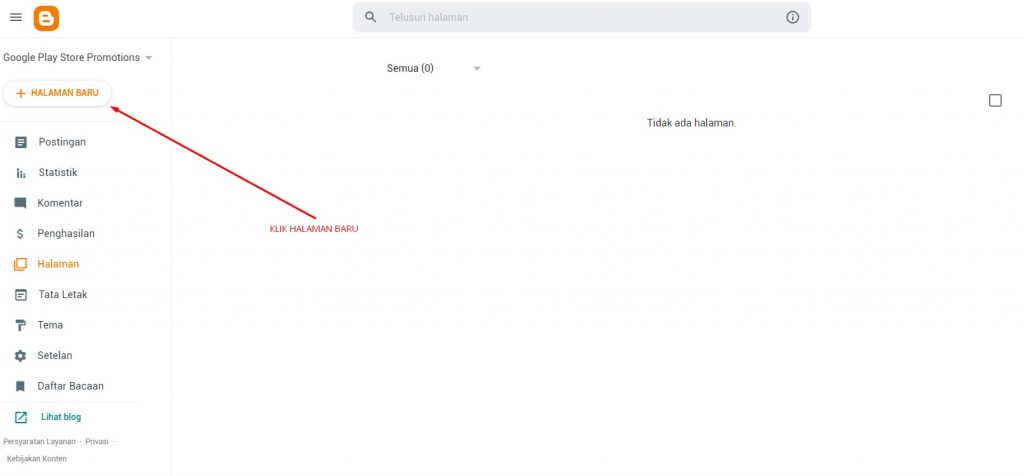Select Daftar Bacaan in the sidebar

70,386
